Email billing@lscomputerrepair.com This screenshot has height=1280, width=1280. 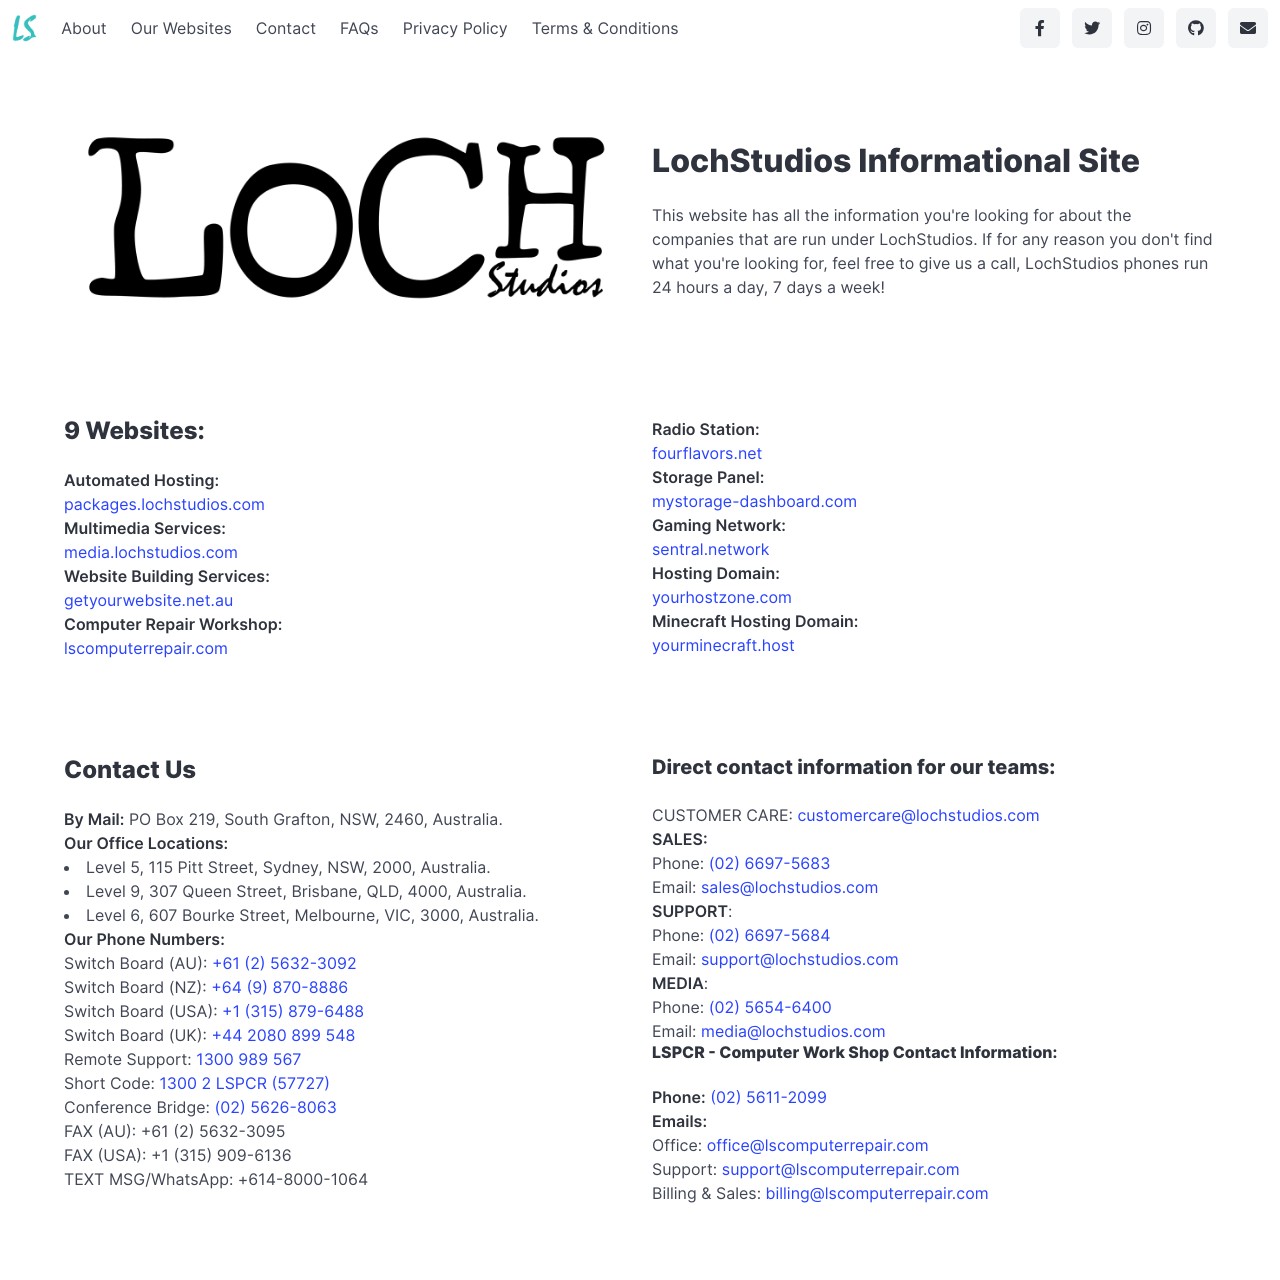click(x=877, y=1193)
